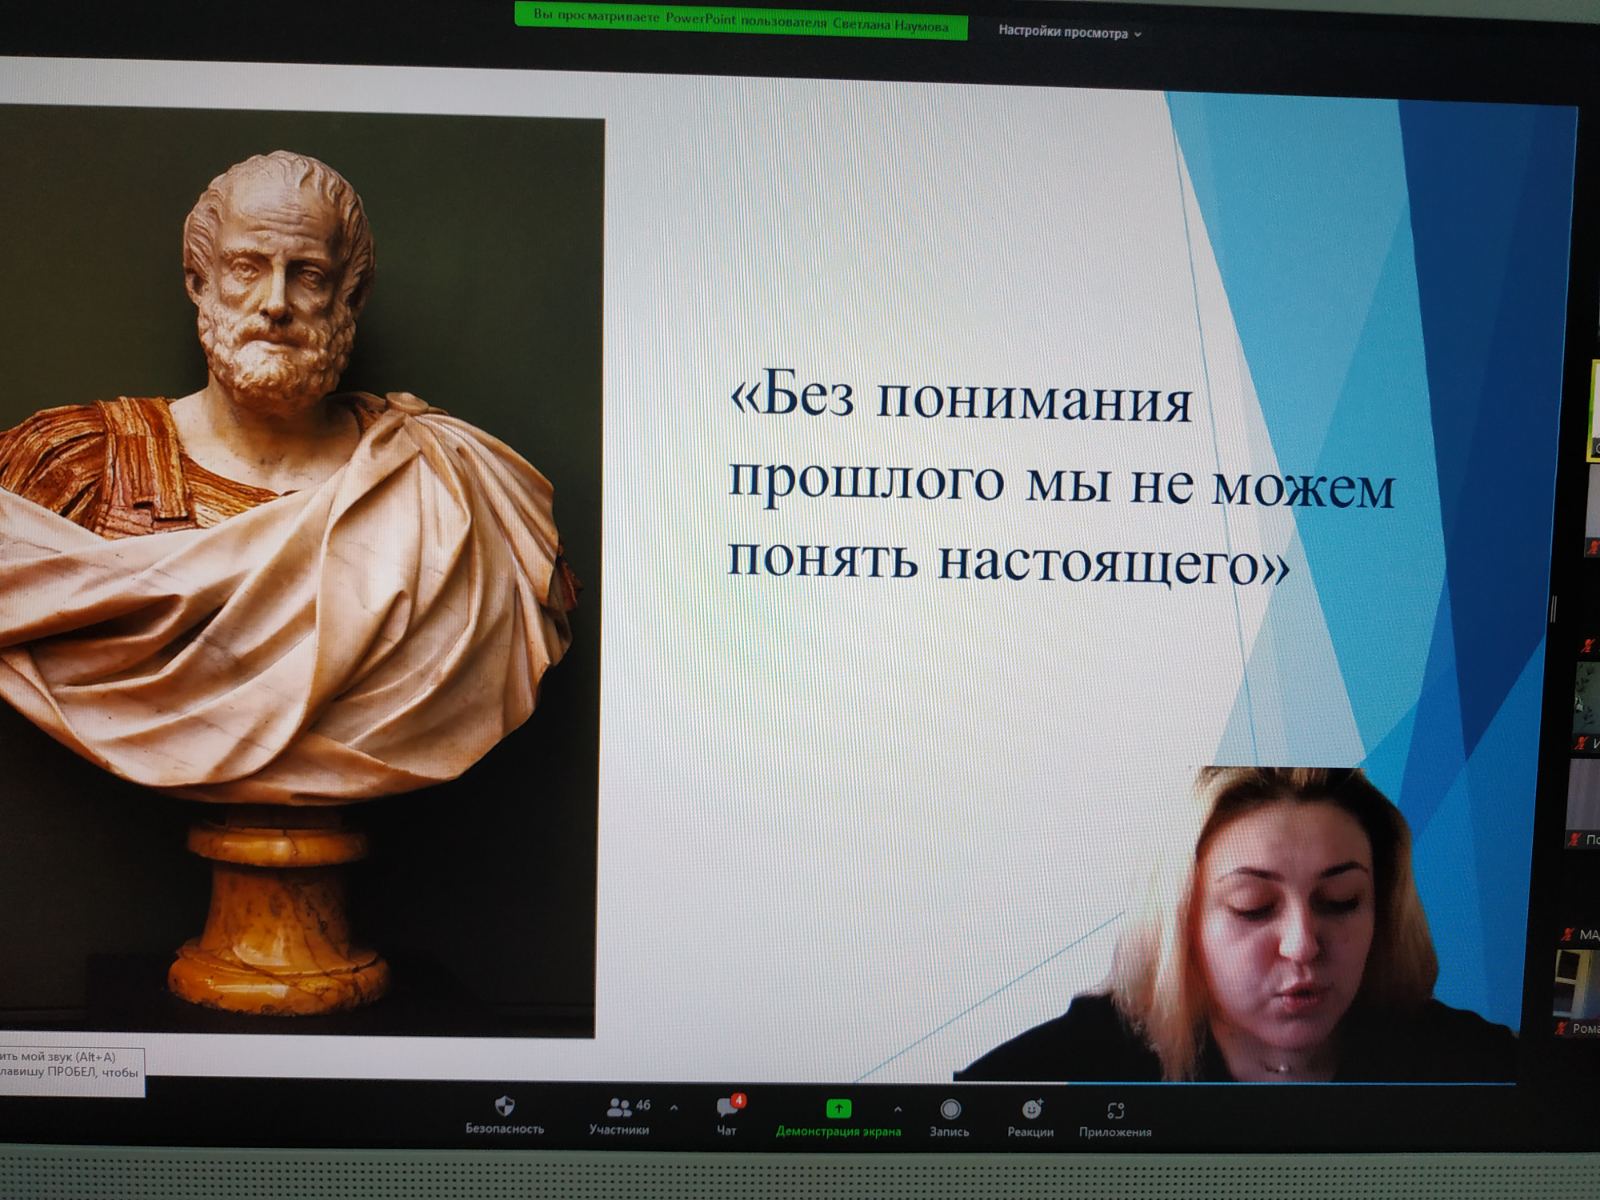
Task: Expand the arrow next to Участники
Action: tap(674, 1108)
